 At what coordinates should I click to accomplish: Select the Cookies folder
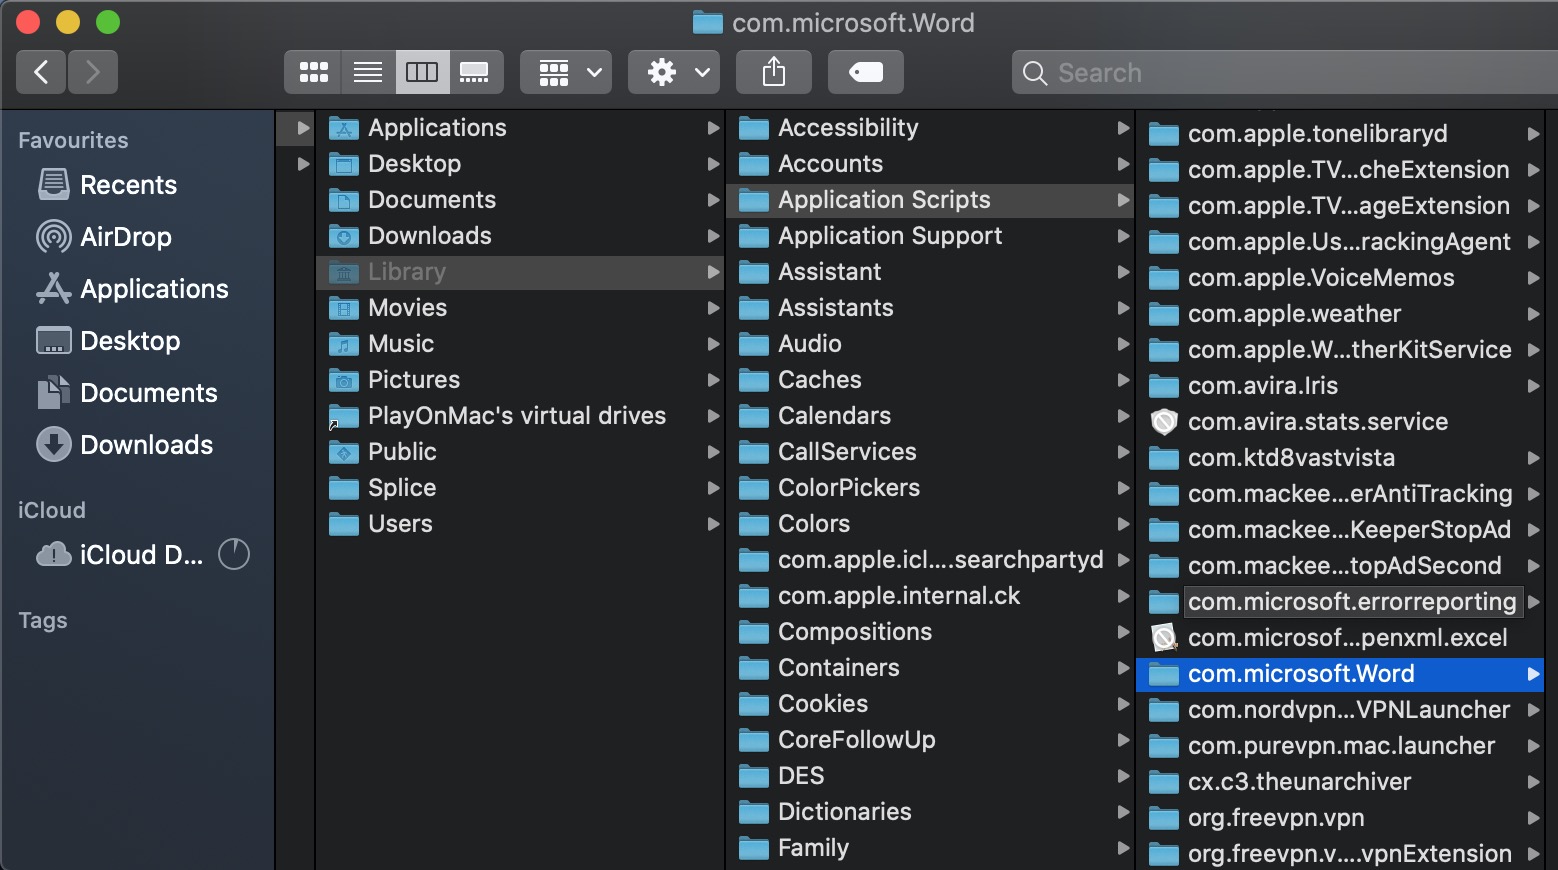click(x=930, y=704)
